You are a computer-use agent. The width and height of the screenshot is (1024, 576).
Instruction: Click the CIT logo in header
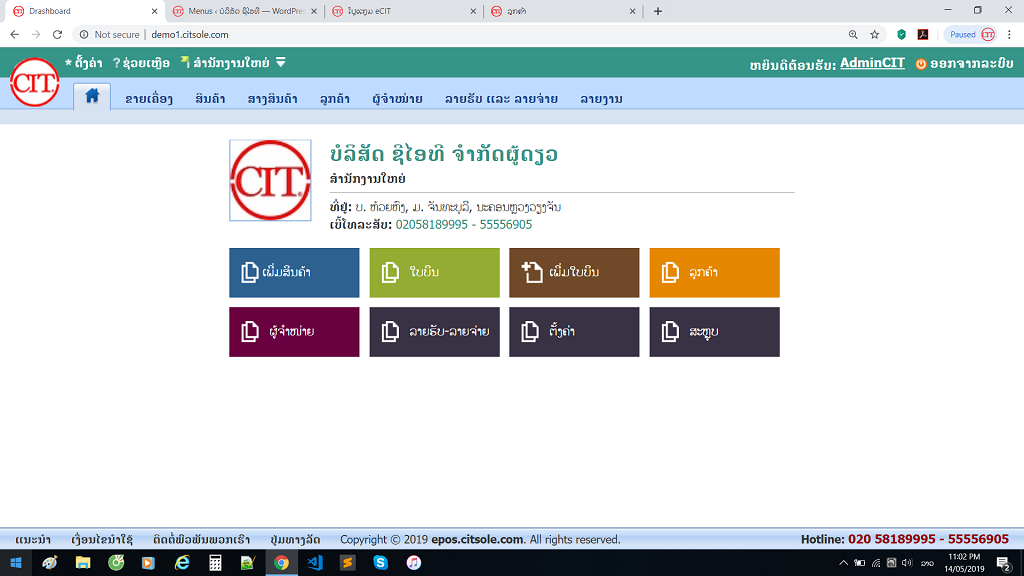coord(35,82)
